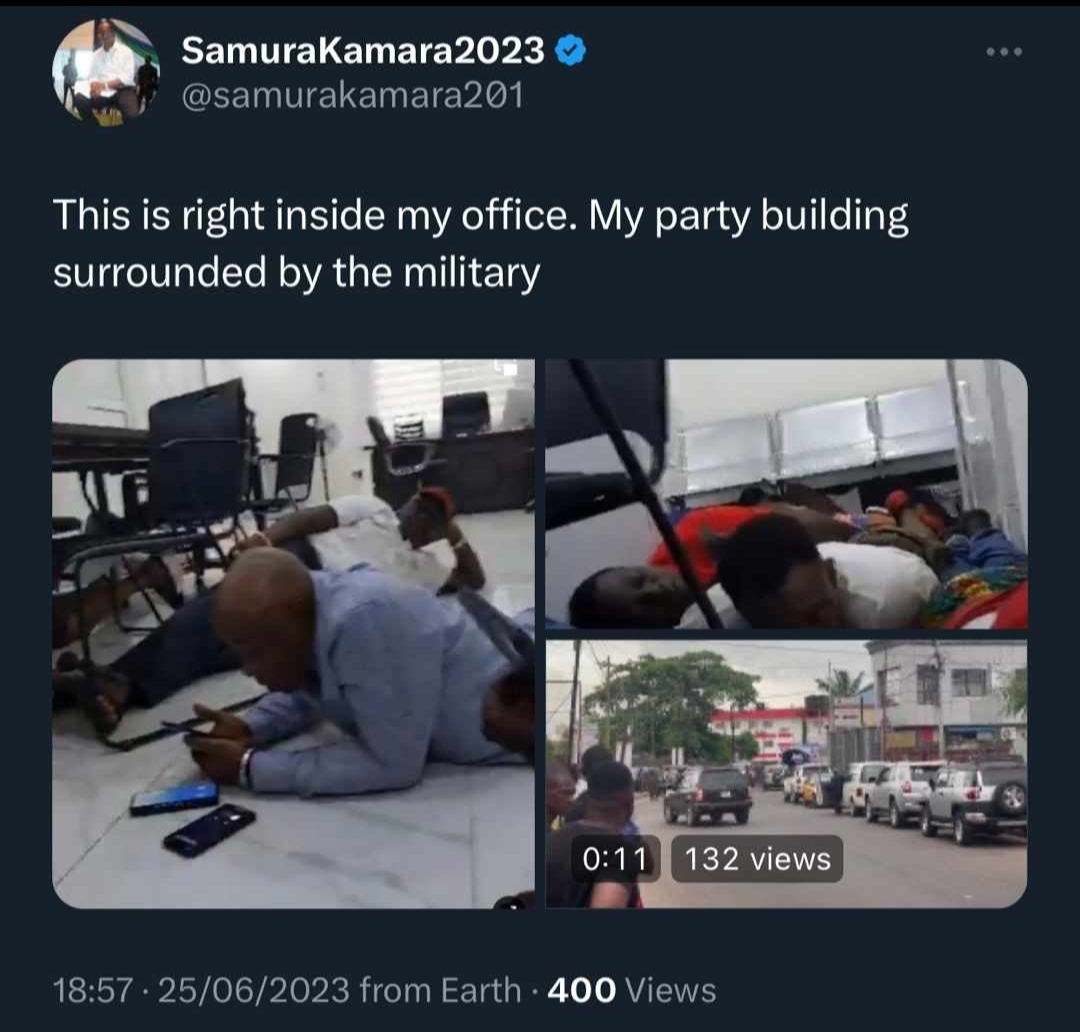This screenshot has height=1032, width=1080.
Task: Click the blue phone on the floor tiles
Action: (173, 798)
